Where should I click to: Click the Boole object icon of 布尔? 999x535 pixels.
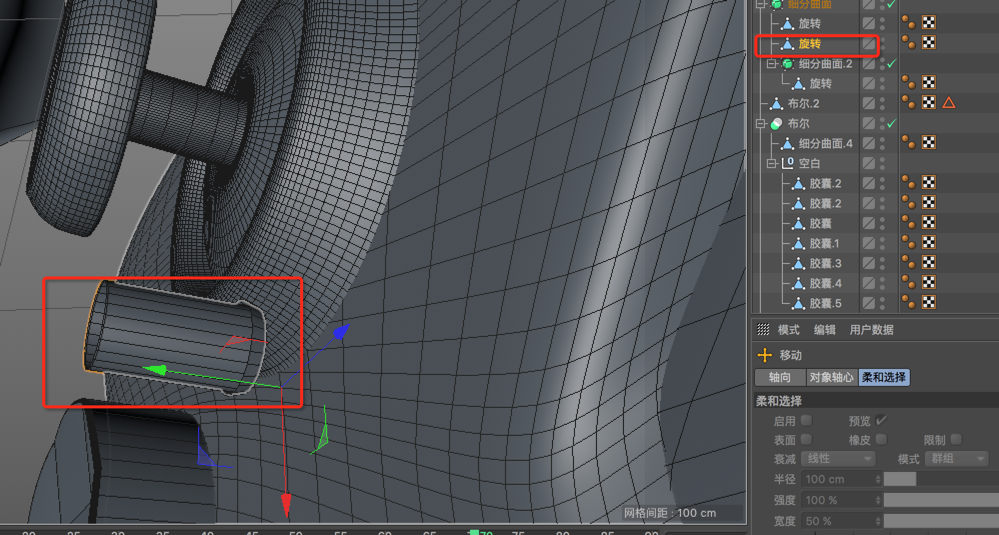[776, 123]
